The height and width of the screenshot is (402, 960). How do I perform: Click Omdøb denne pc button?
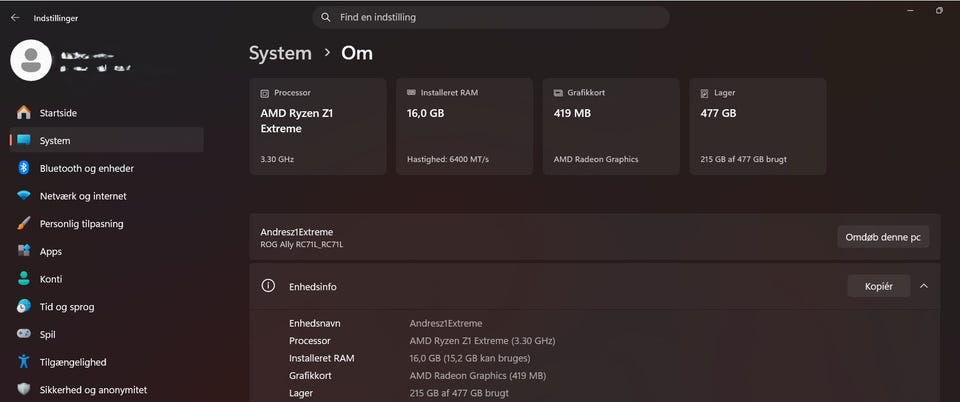[x=883, y=237]
